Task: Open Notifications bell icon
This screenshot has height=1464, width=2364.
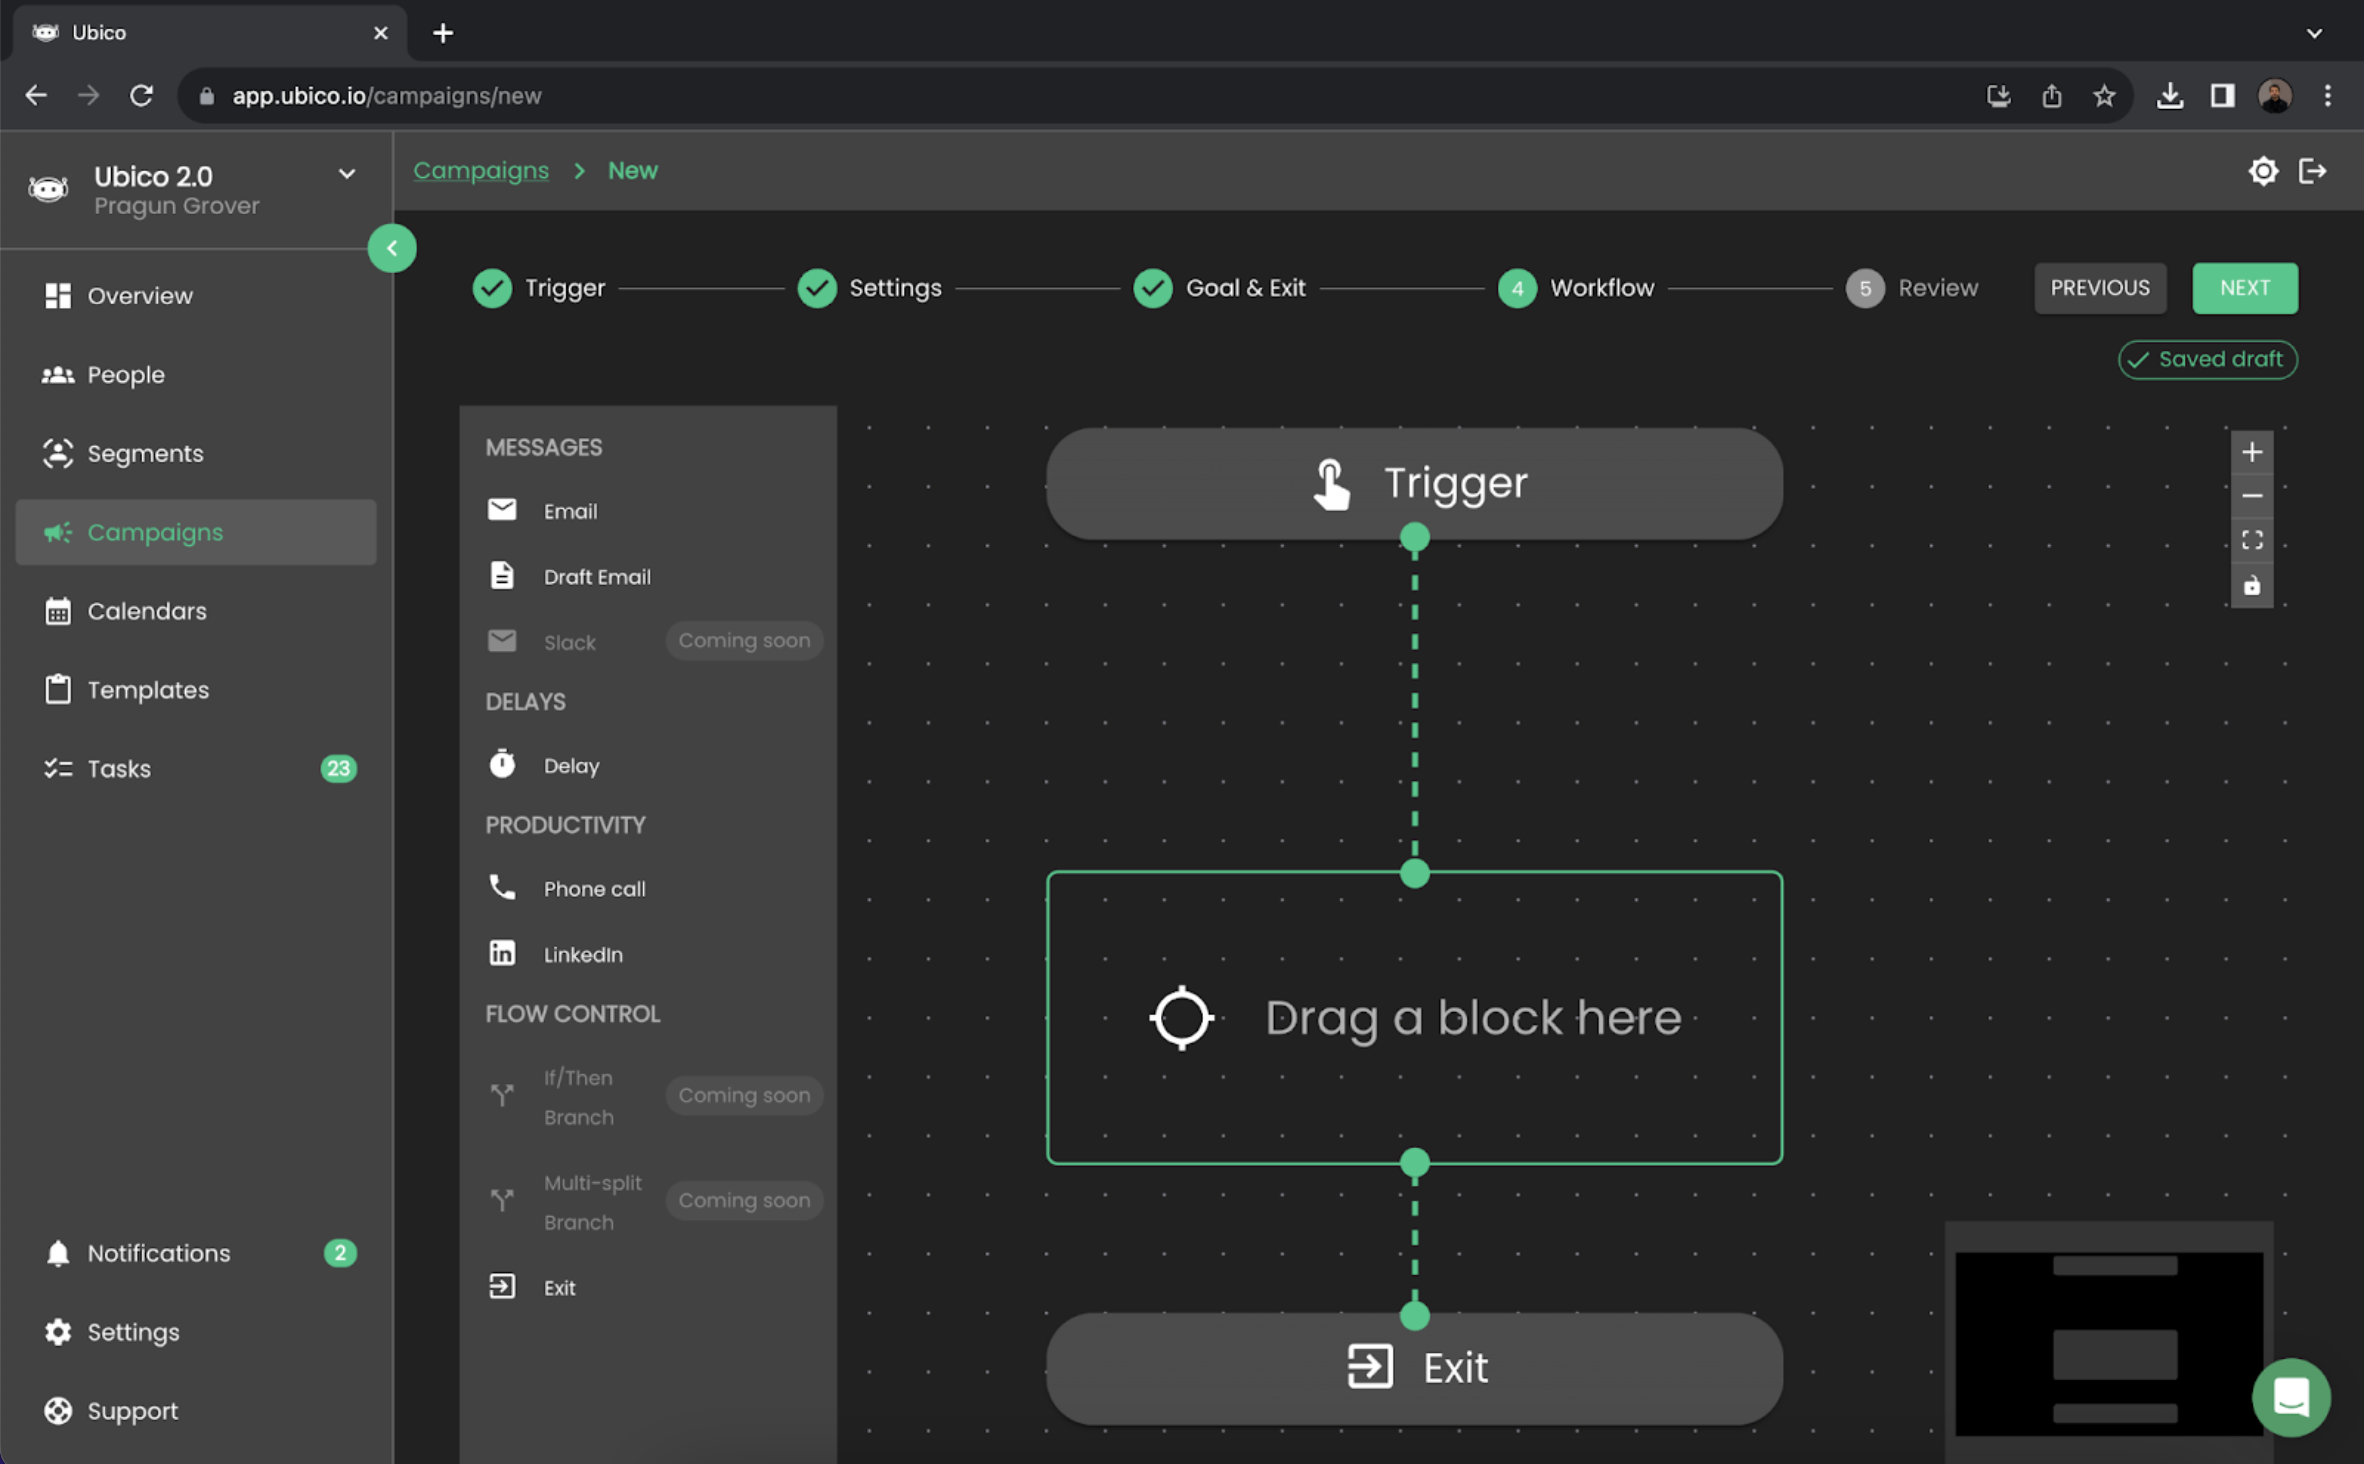Action: [58, 1253]
